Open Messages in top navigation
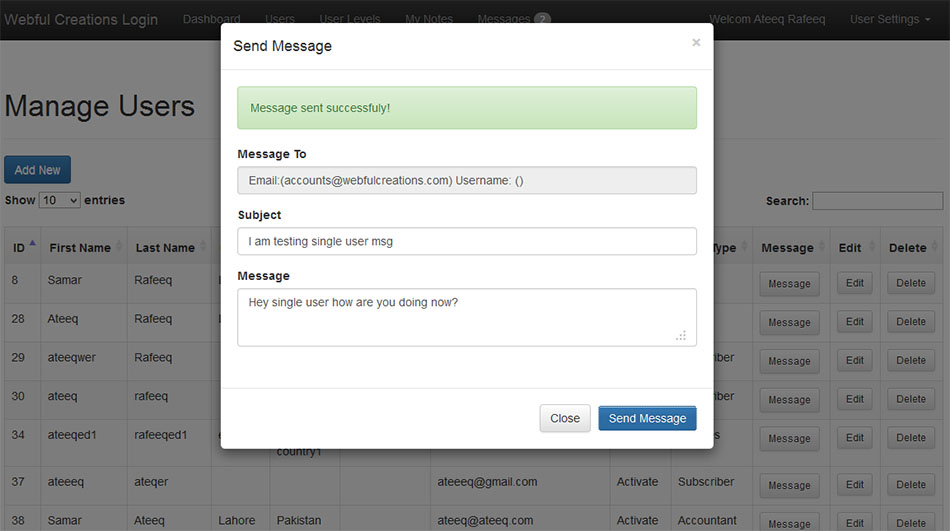 [513, 19]
